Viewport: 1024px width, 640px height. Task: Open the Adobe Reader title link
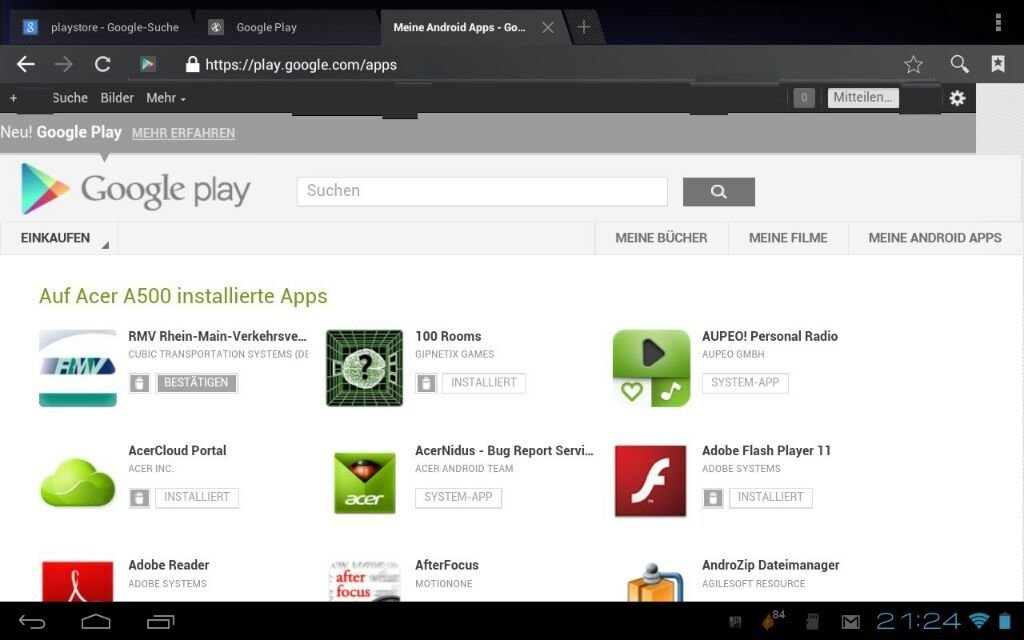click(168, 565)
